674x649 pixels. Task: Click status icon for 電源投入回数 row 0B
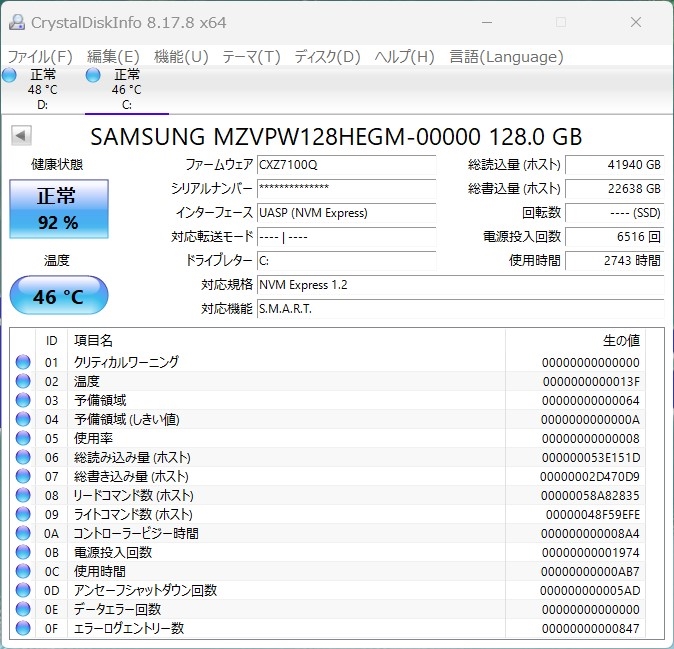(x=23, y=552)
